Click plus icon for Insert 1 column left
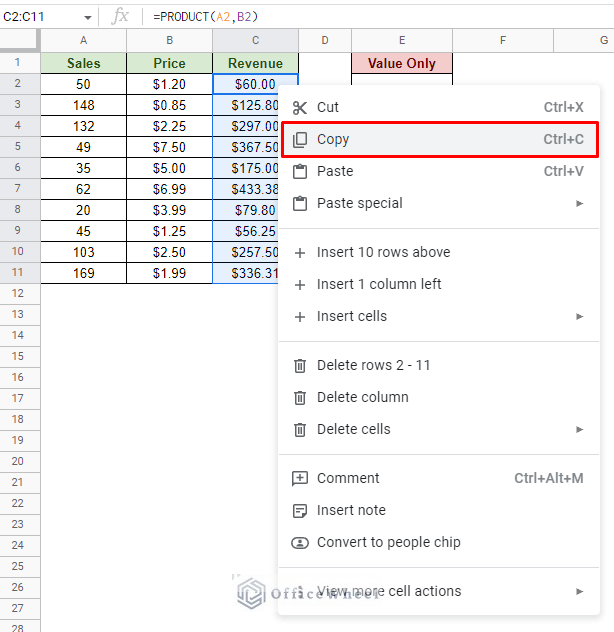Screen dimensions: 614x632 (300, 285)
